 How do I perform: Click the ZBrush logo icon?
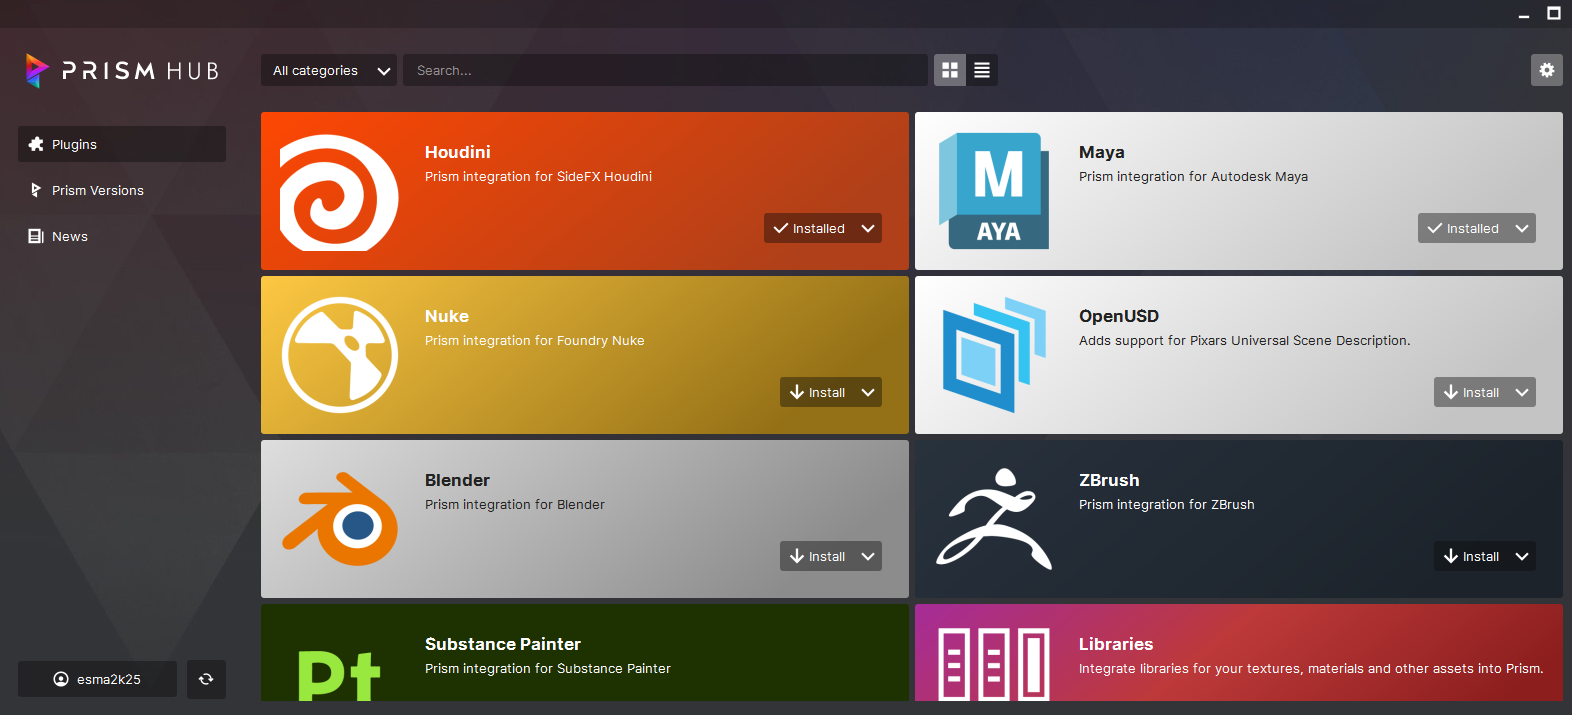point(994,520)
